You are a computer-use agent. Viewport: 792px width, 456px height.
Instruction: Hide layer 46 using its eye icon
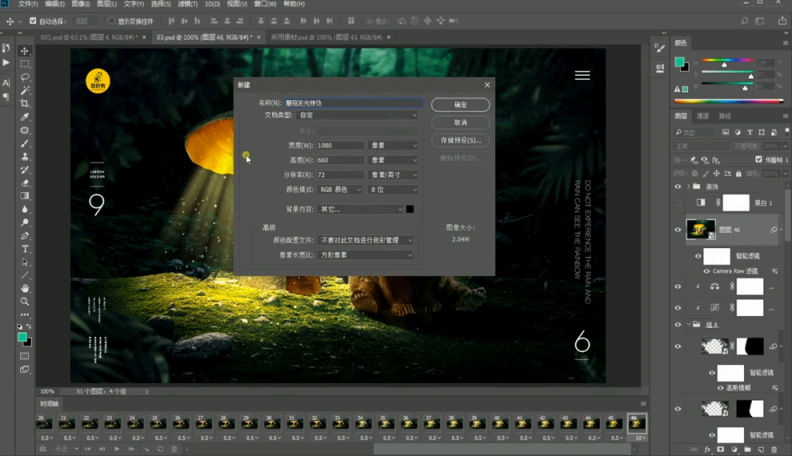(x=677, y=229)
